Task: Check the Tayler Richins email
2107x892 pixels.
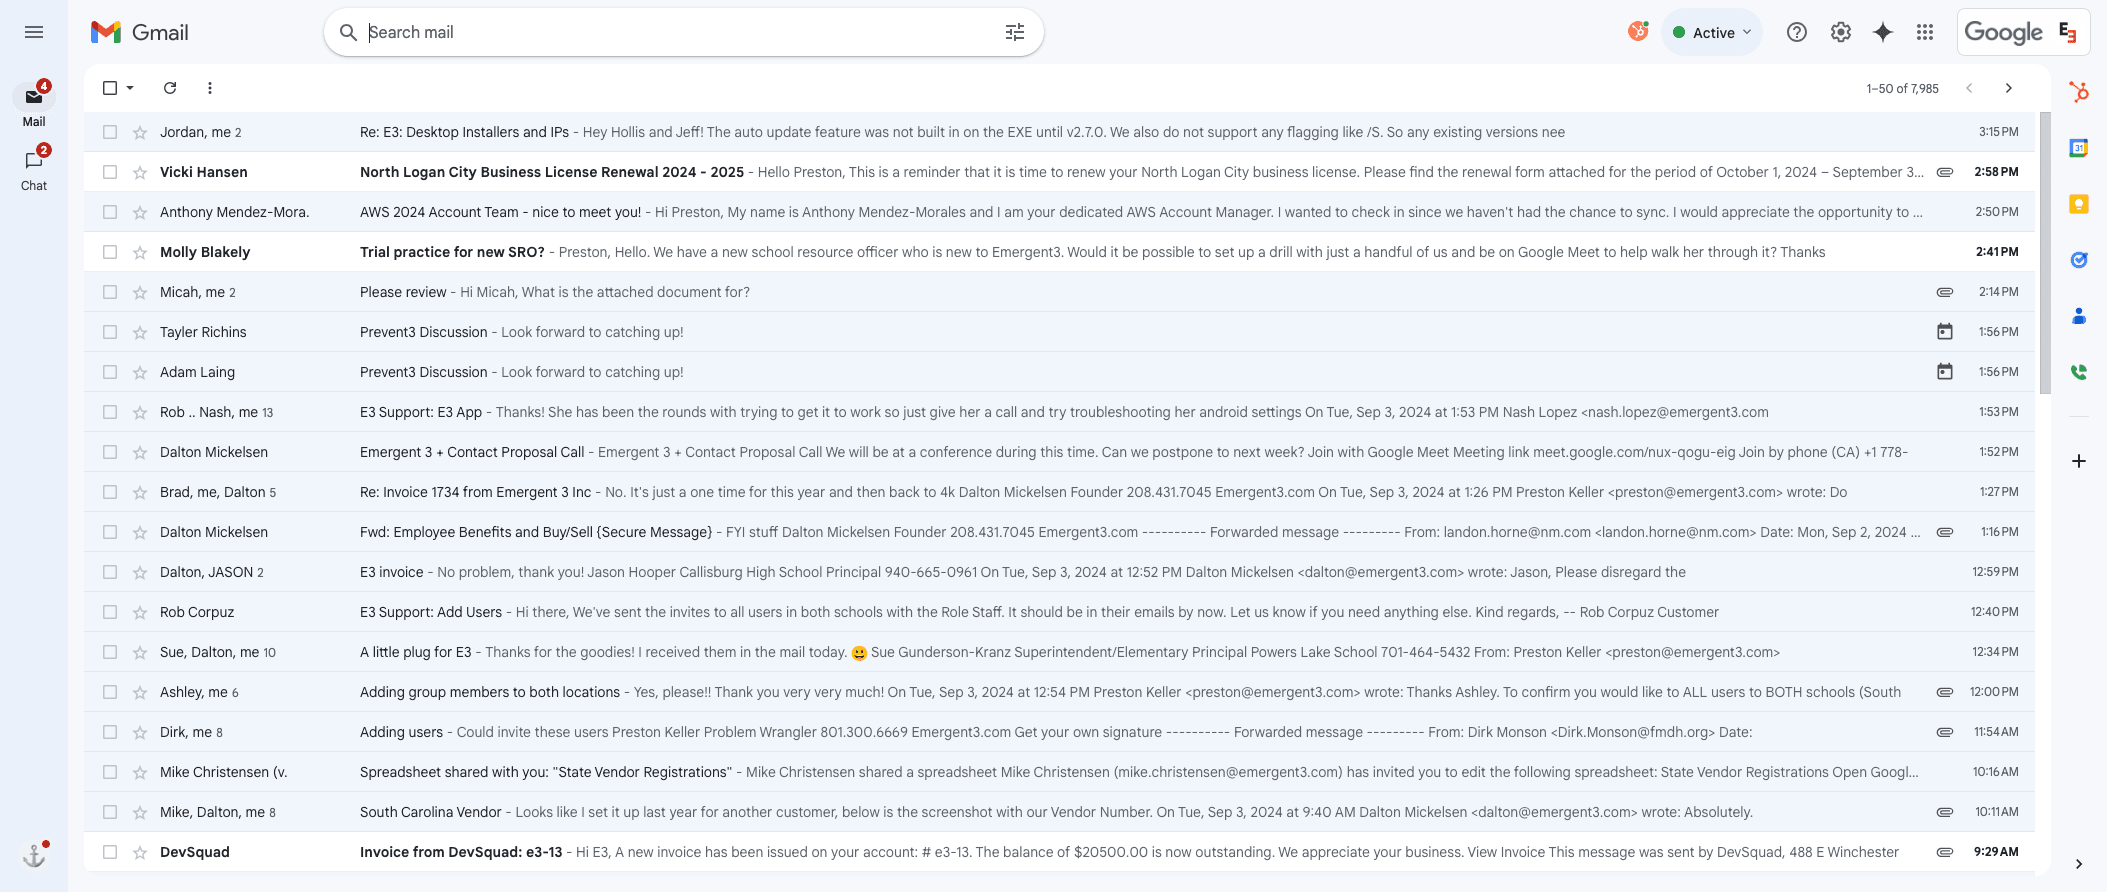Action: [110, 332]
